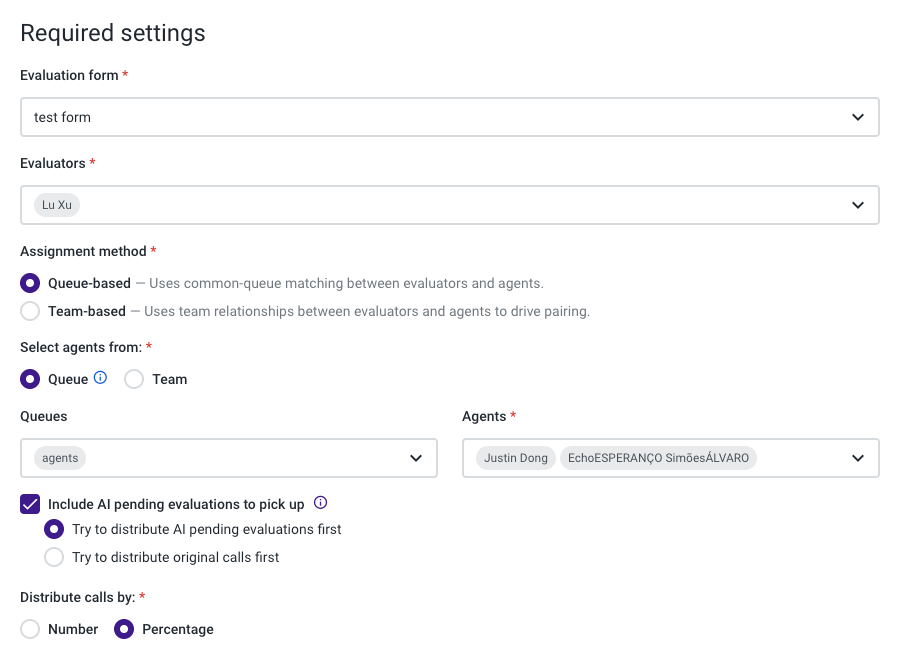Expand the Evaluators dropdown chevron

pos(857,205)
